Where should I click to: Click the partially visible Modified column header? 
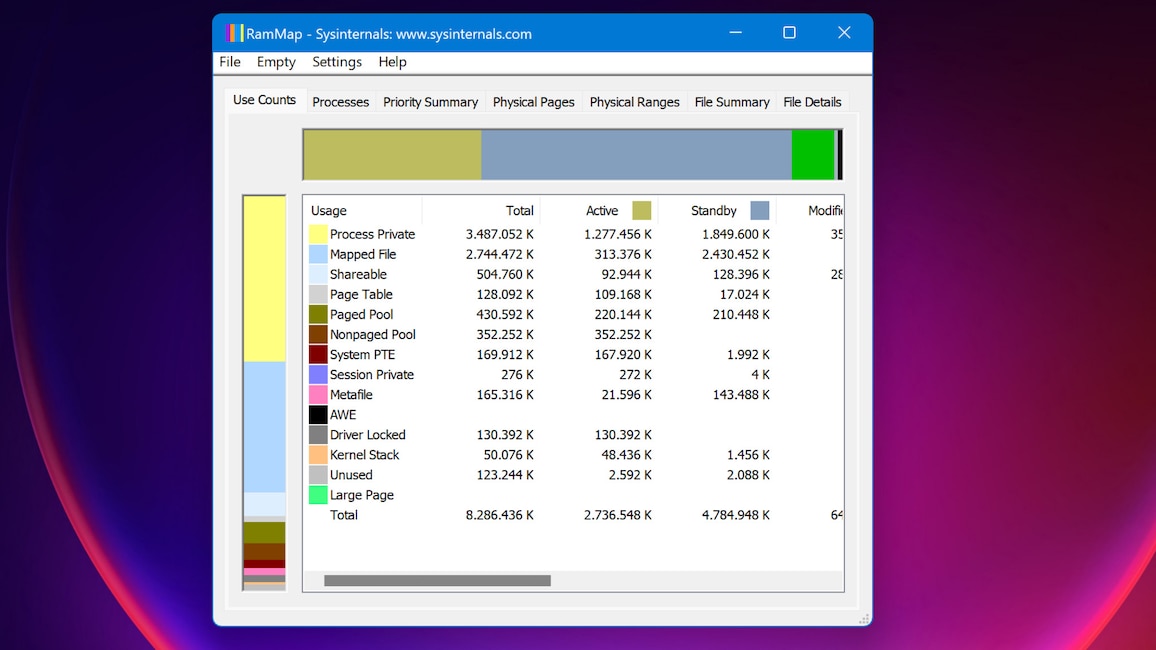pyautogui.click(x=810, y=211)
